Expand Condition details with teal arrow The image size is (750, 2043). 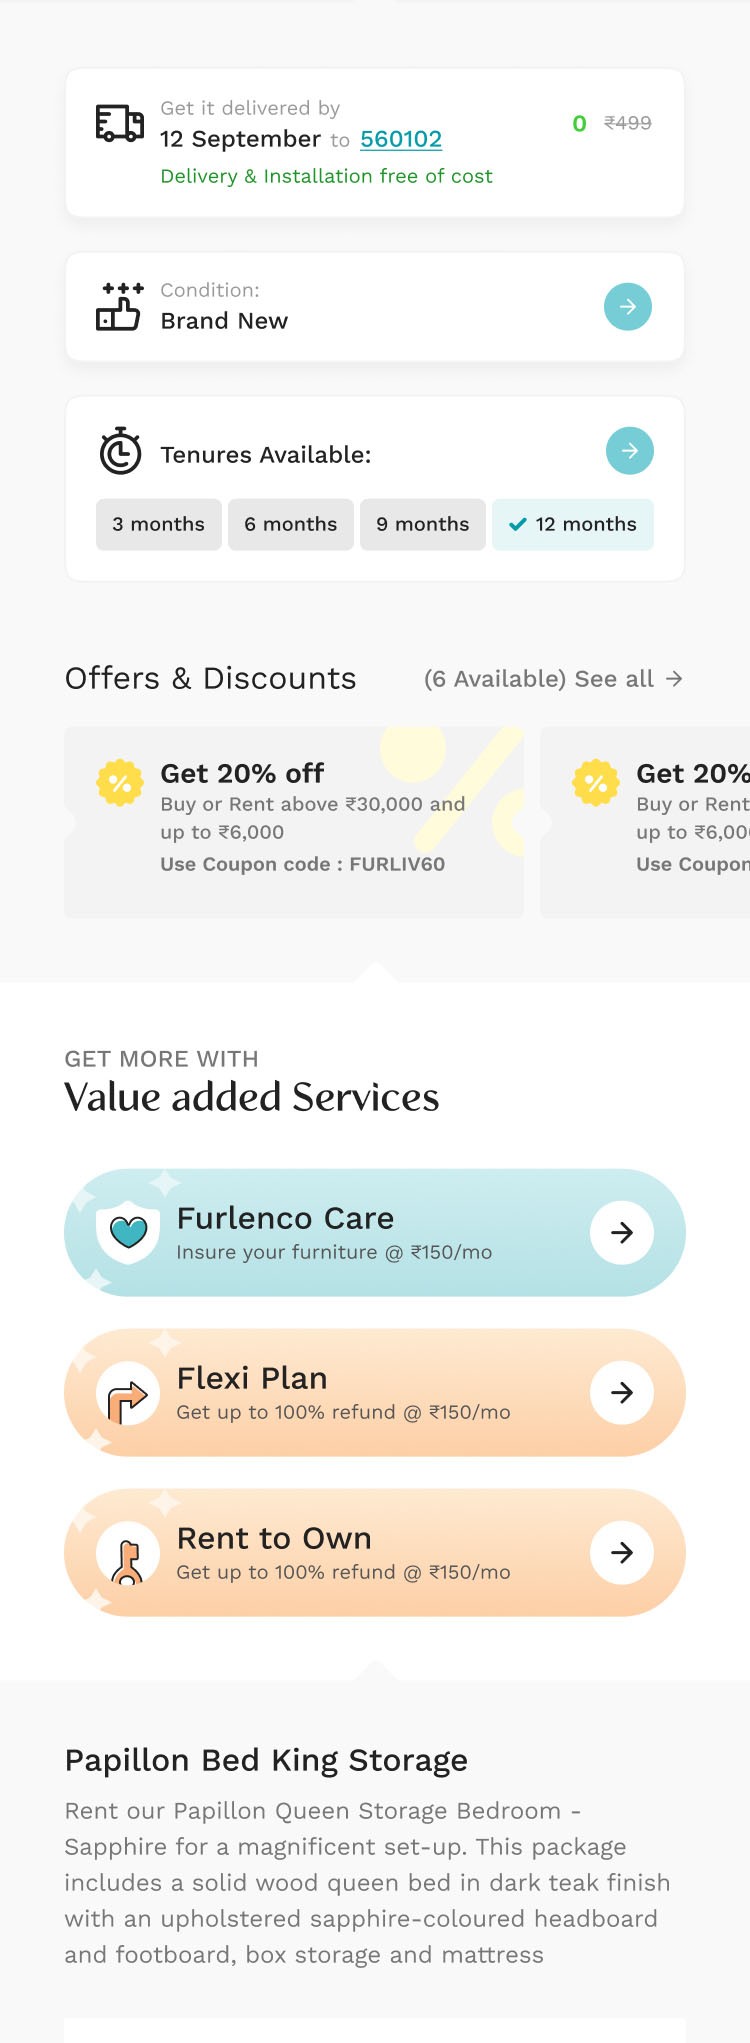click(627, 306)
